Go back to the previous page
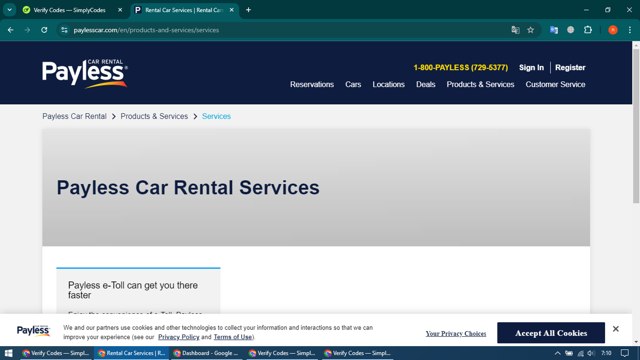 click(11, 30)
